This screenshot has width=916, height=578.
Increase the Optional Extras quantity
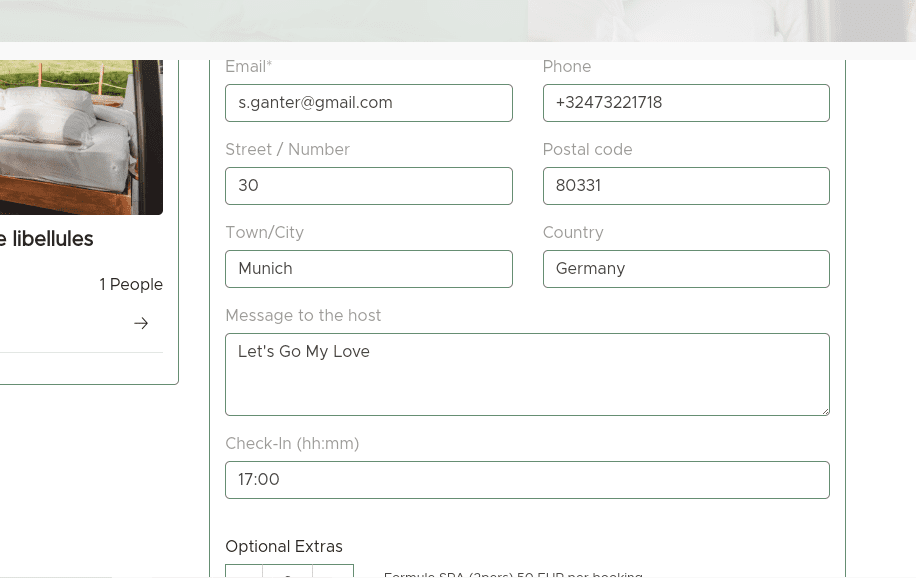point(333,573)
